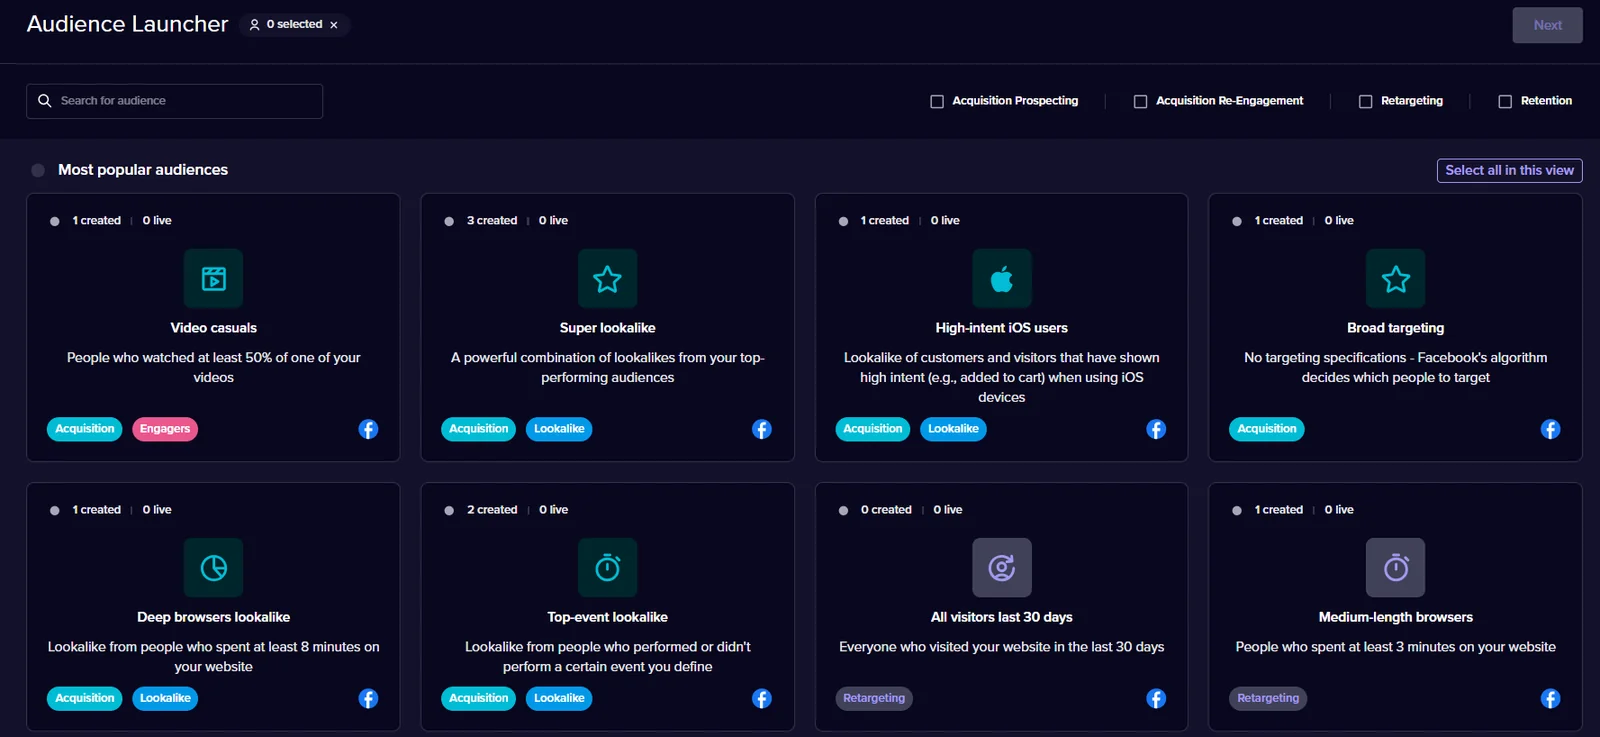Click "3 created" on Super lookalike card
This screenshot has width=1600, height=737.
tap(492, 220)
